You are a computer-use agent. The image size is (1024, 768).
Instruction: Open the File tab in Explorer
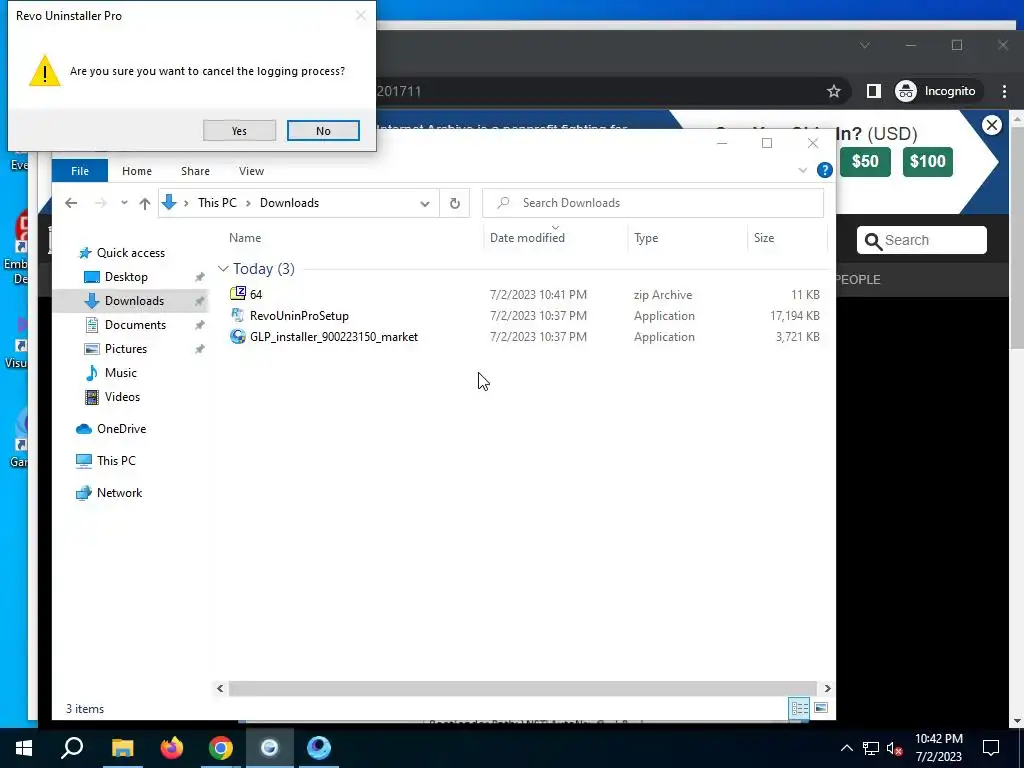pyautogui.click(x=80, y=171)
